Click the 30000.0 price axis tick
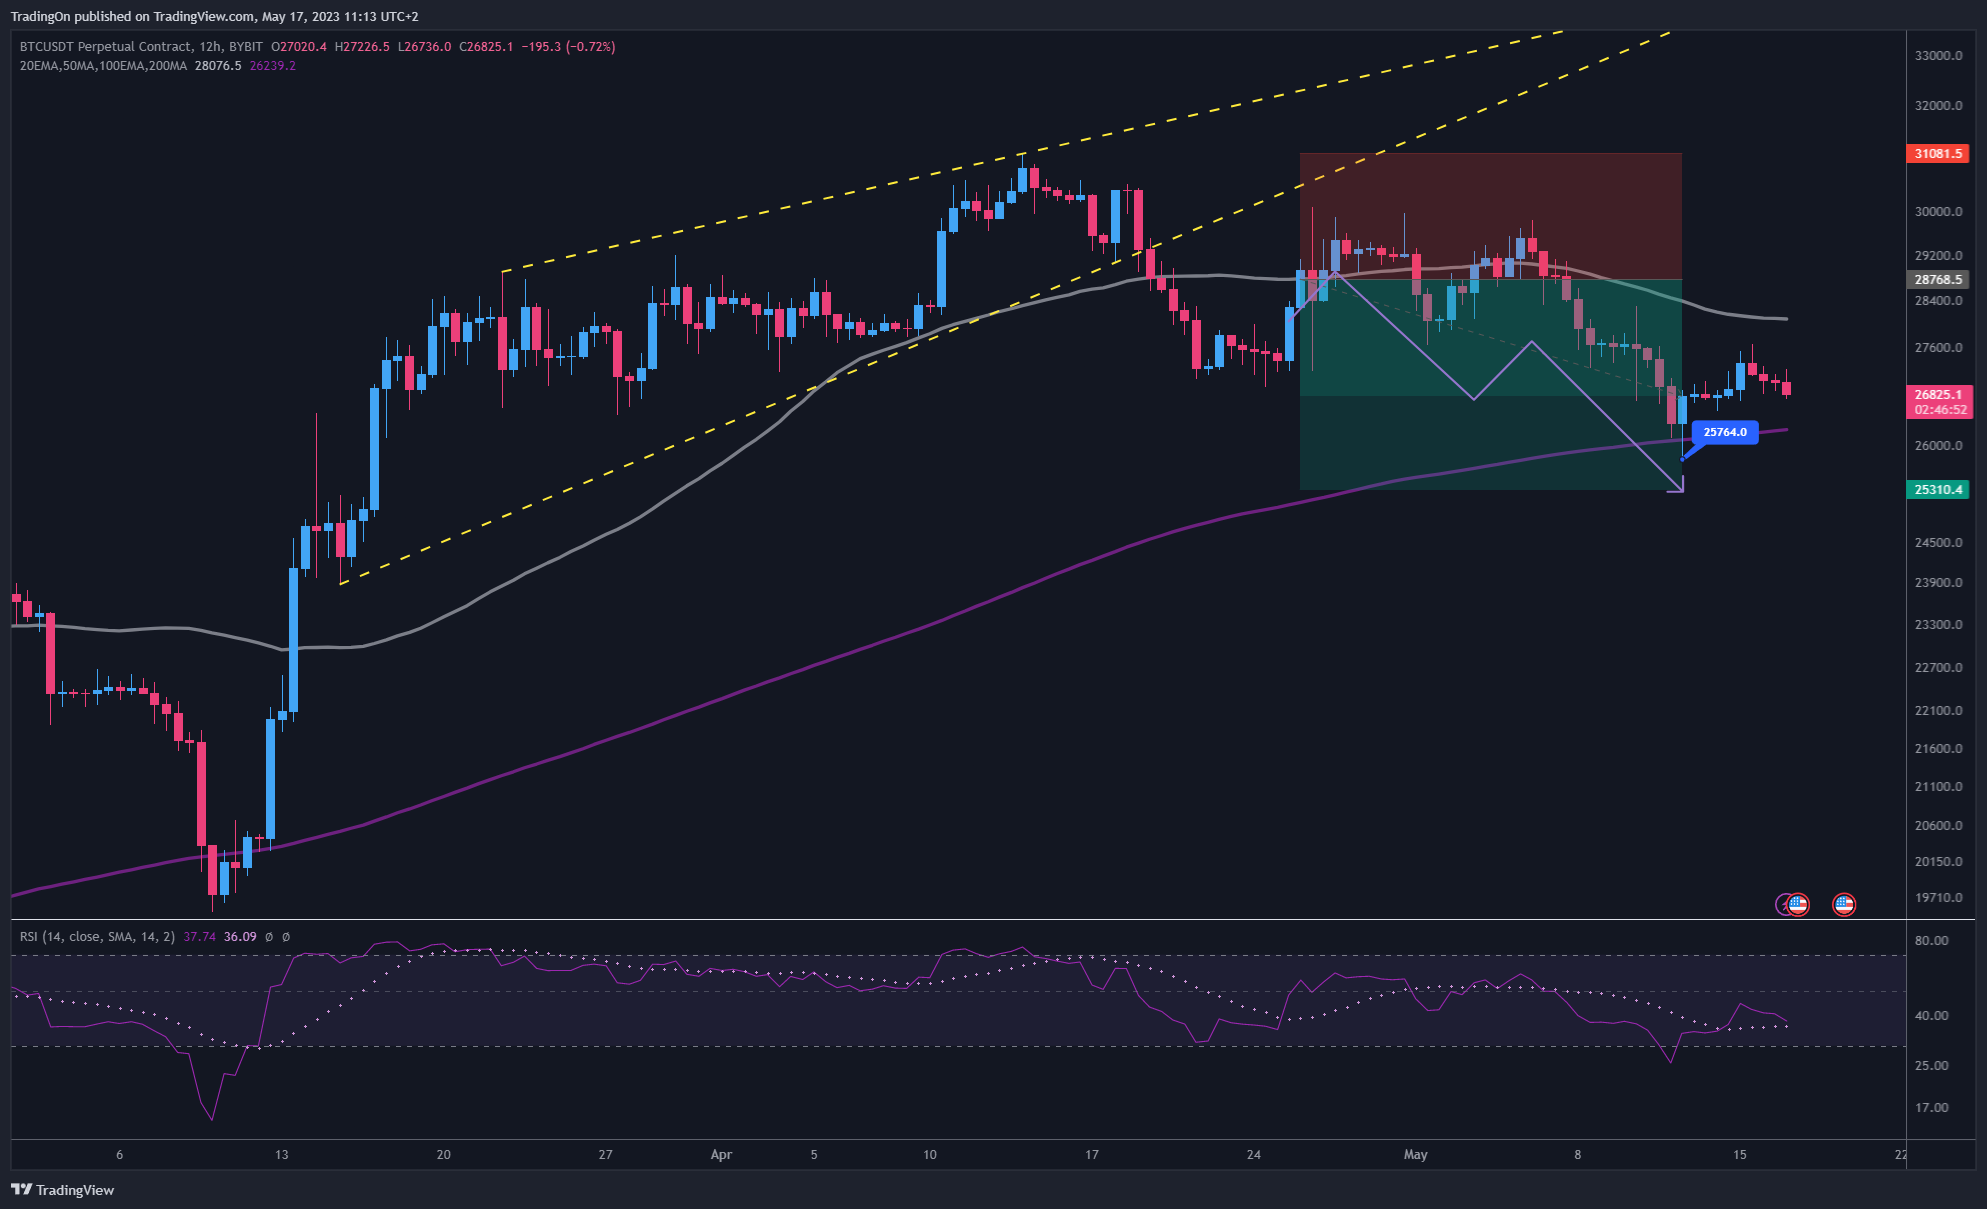 1938,212
